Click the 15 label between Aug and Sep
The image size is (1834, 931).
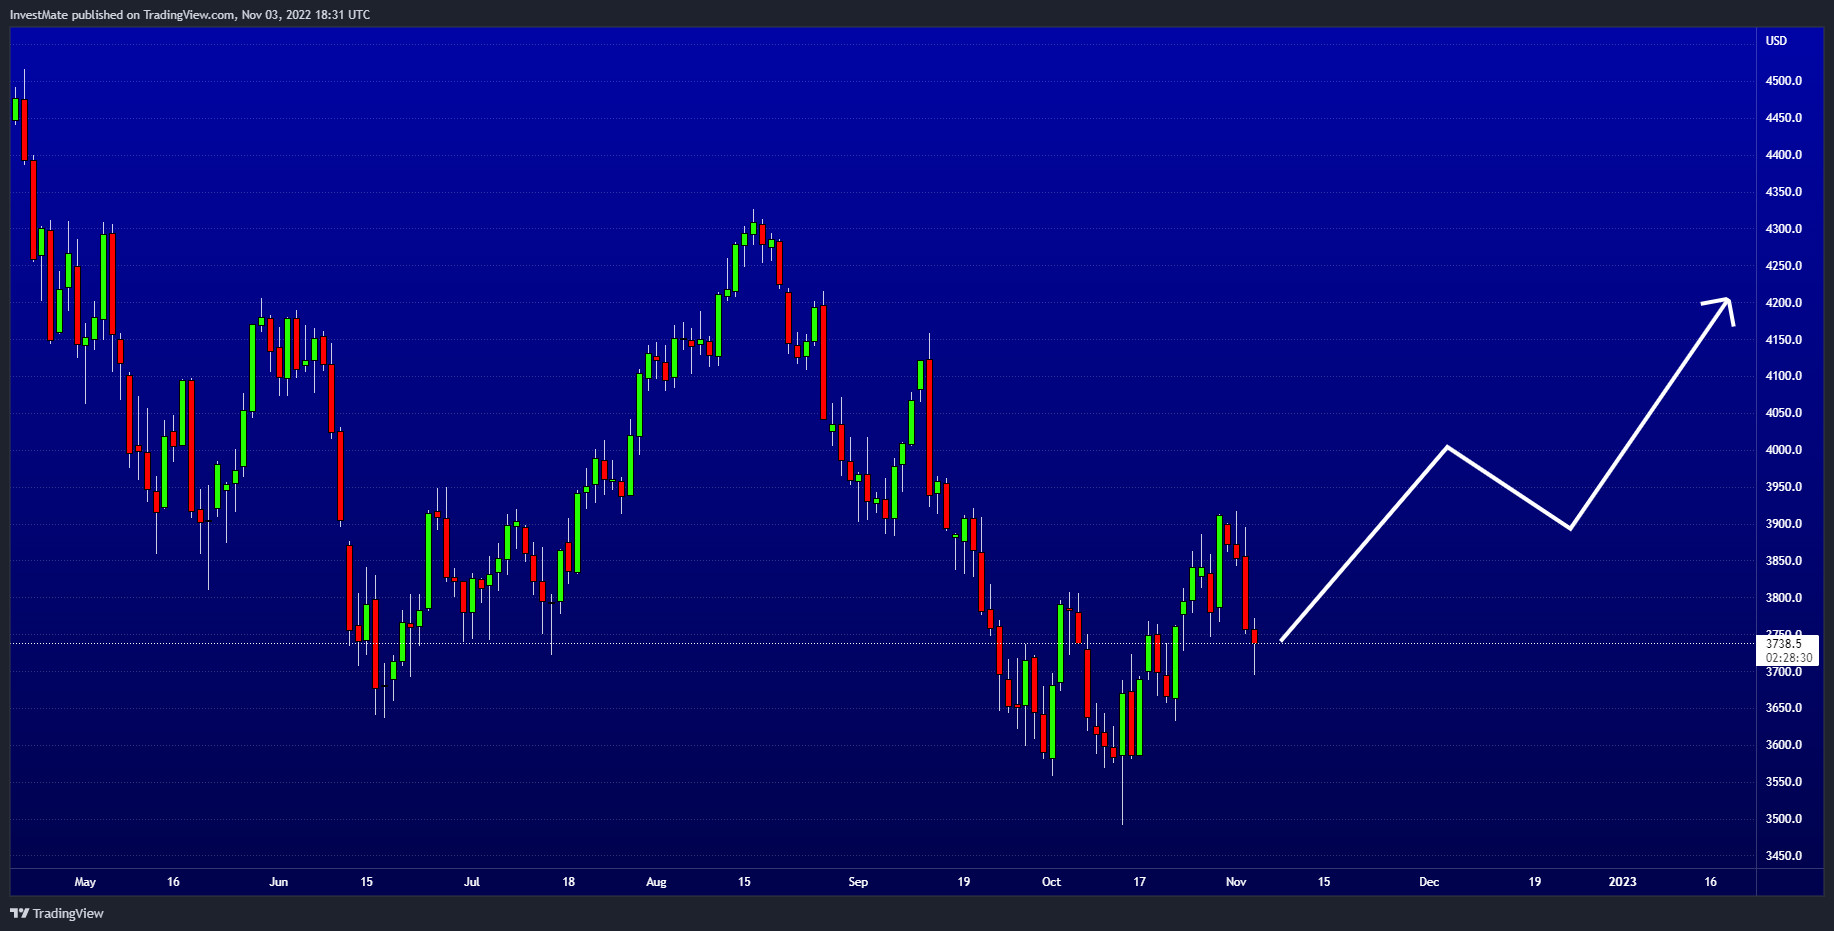click(744, 882)
